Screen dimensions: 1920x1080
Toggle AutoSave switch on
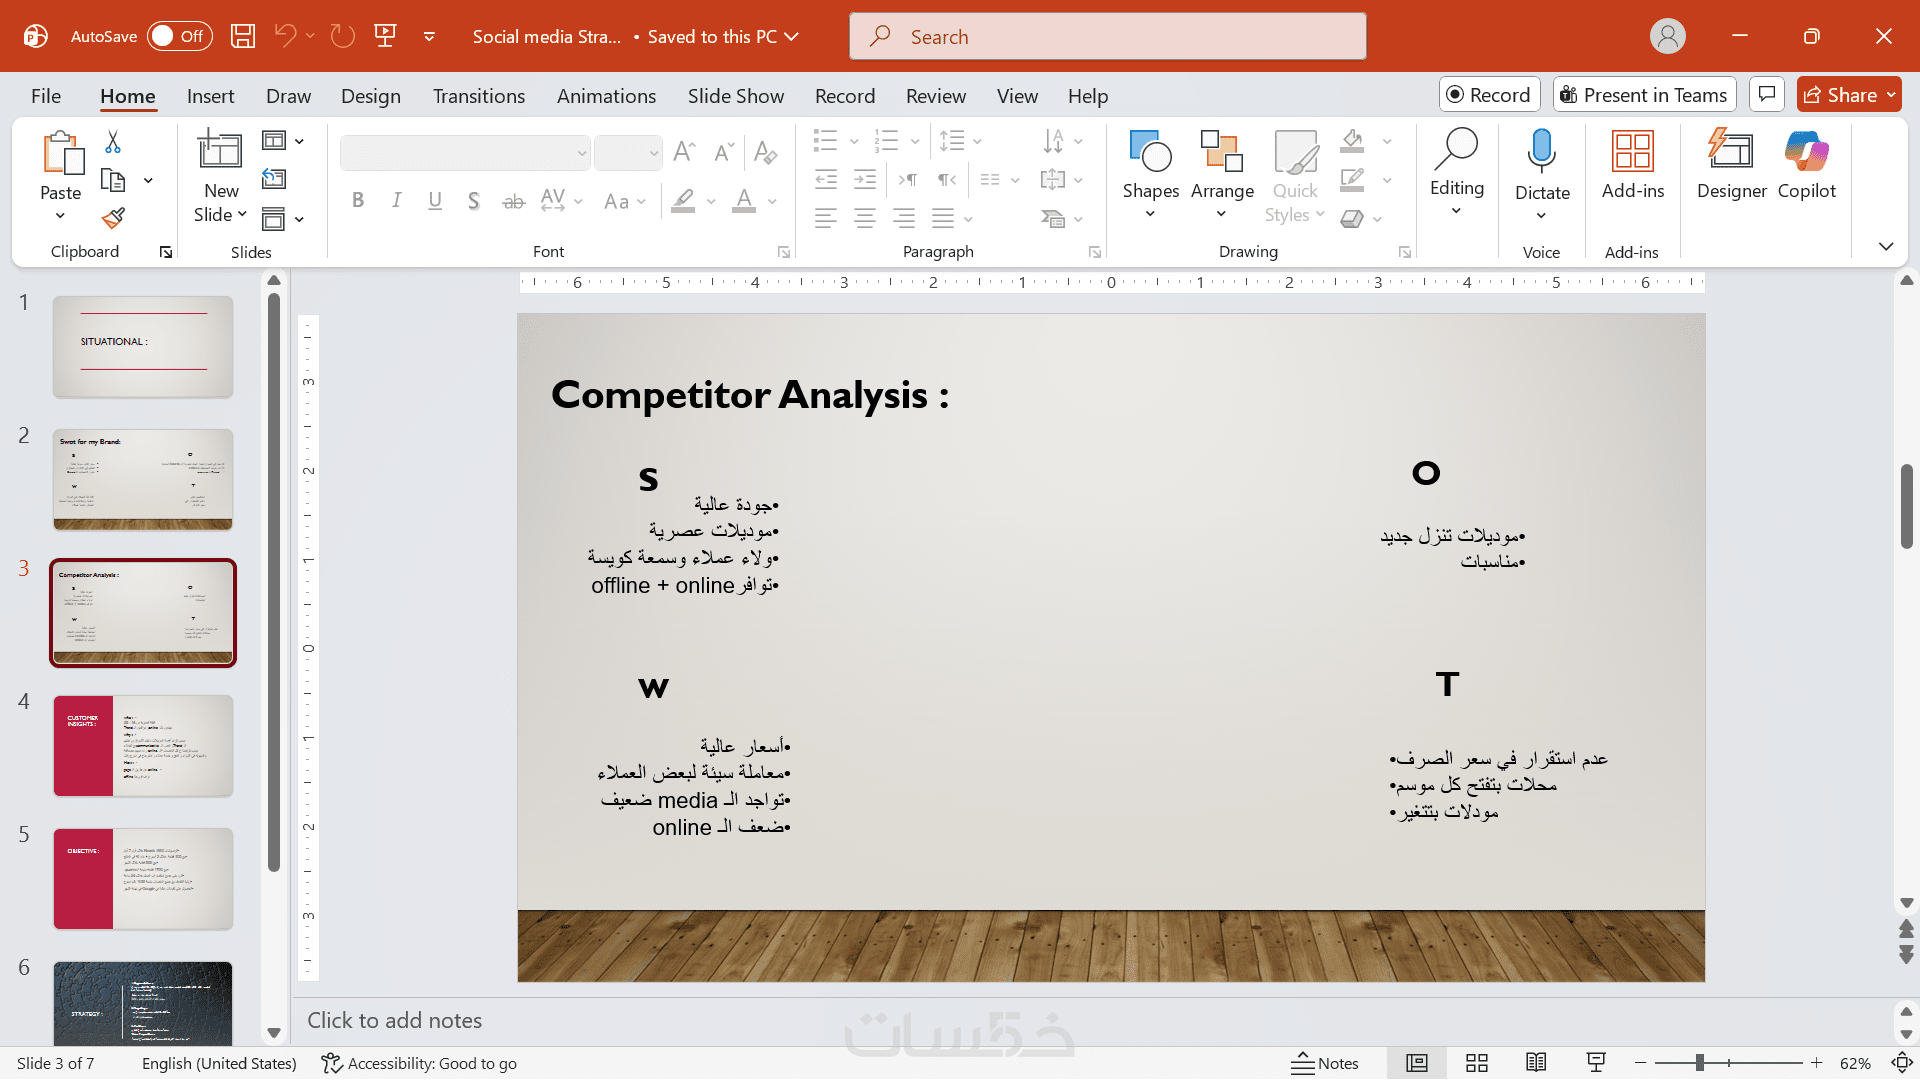(180, 37)
